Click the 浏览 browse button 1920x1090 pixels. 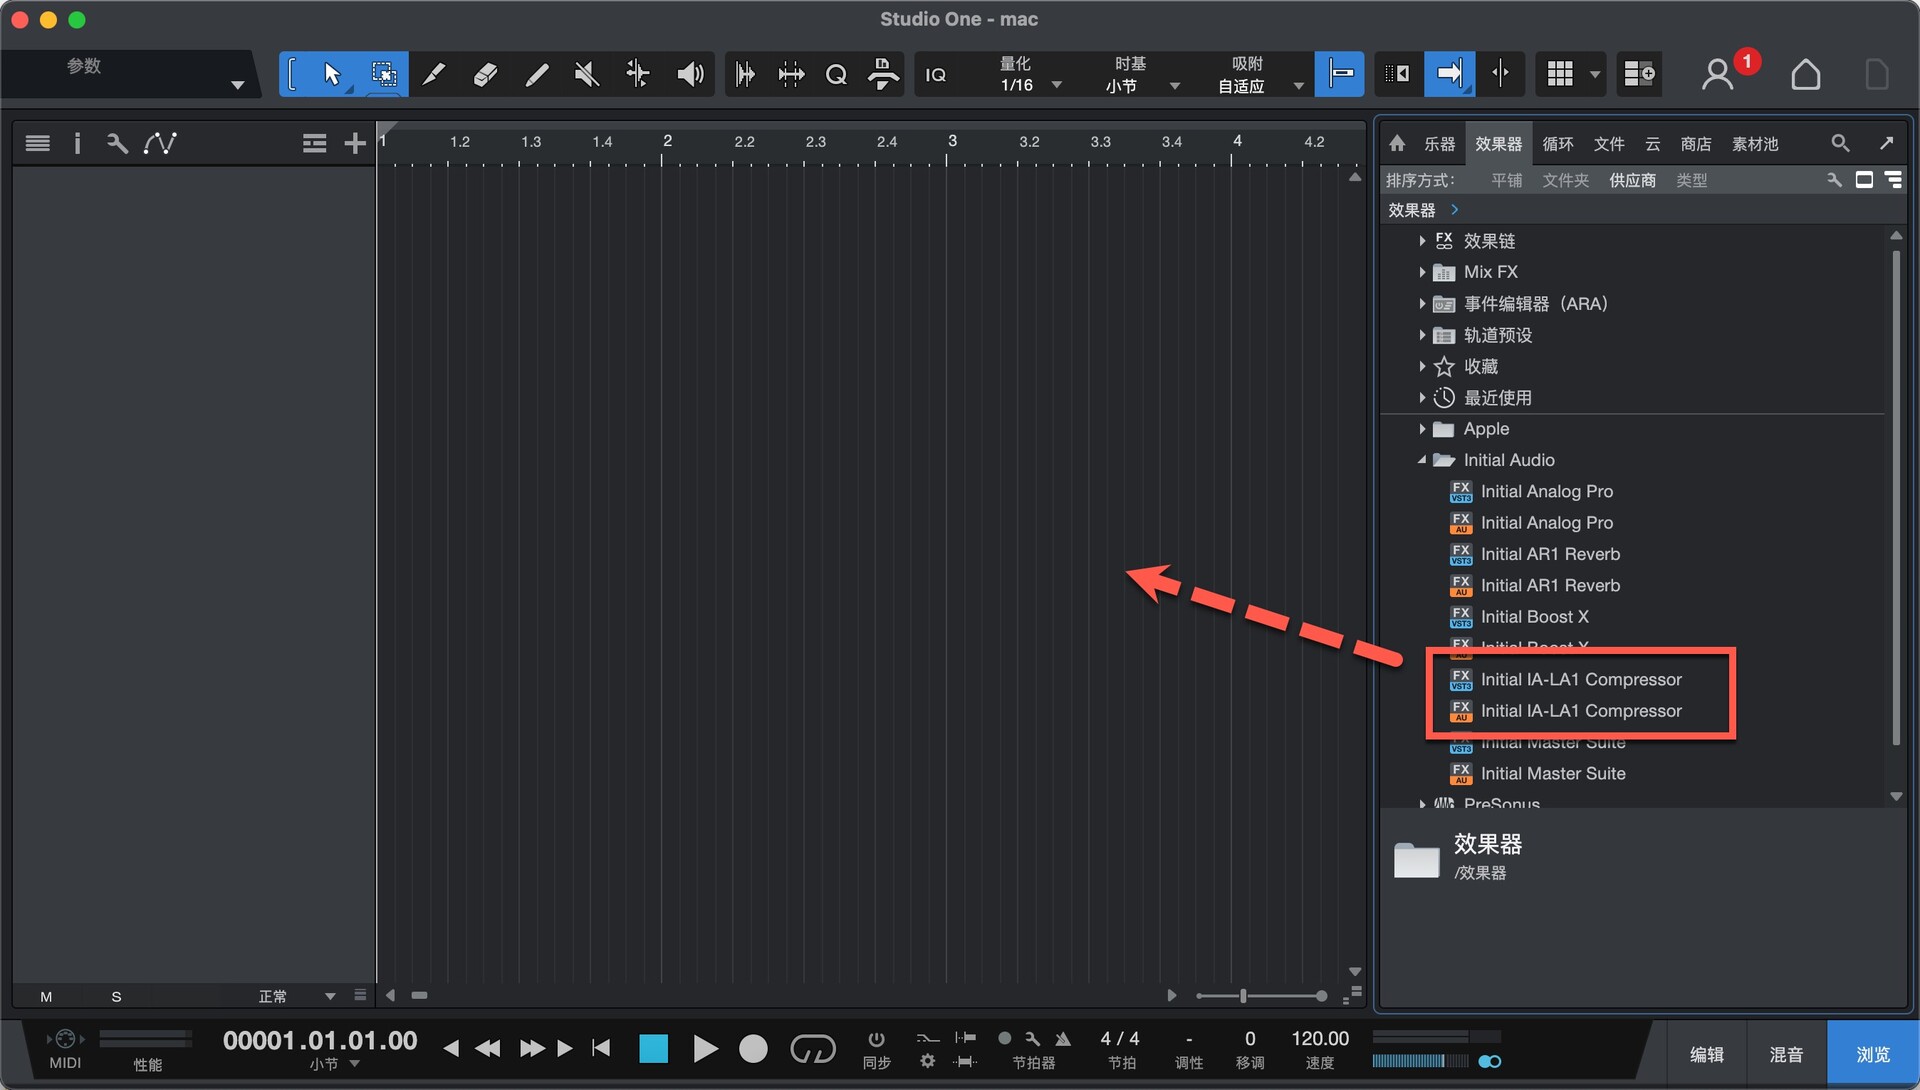[x=1873, y=1054]
